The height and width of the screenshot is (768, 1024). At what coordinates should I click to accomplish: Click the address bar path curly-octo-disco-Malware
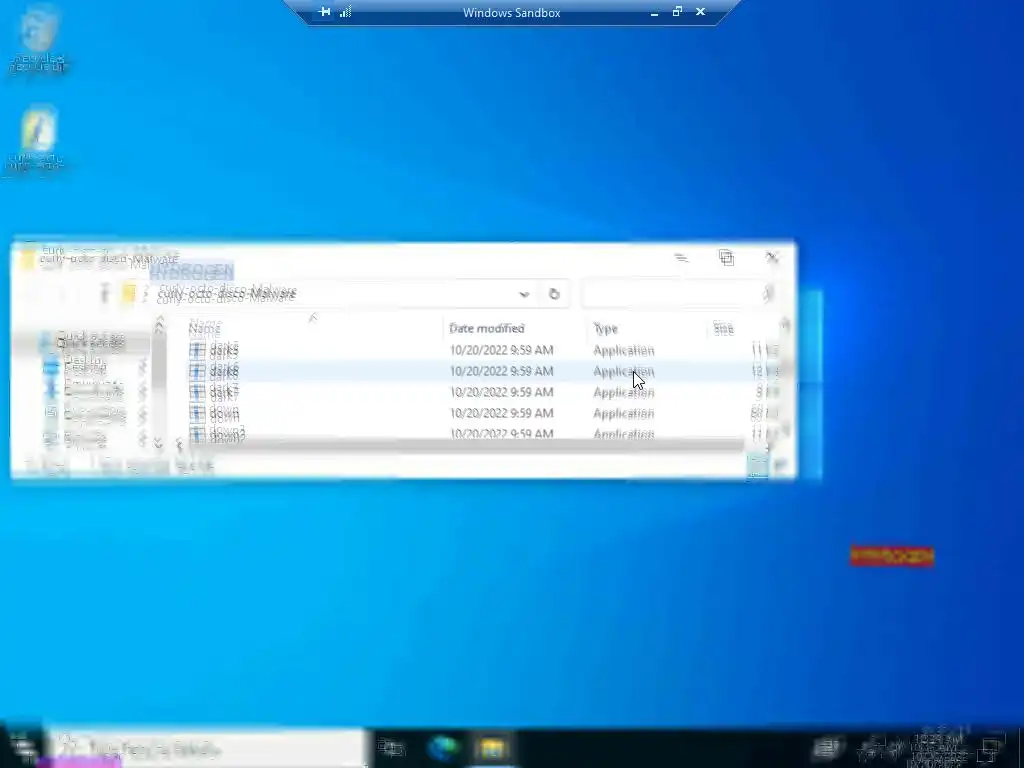coord(227,293)
